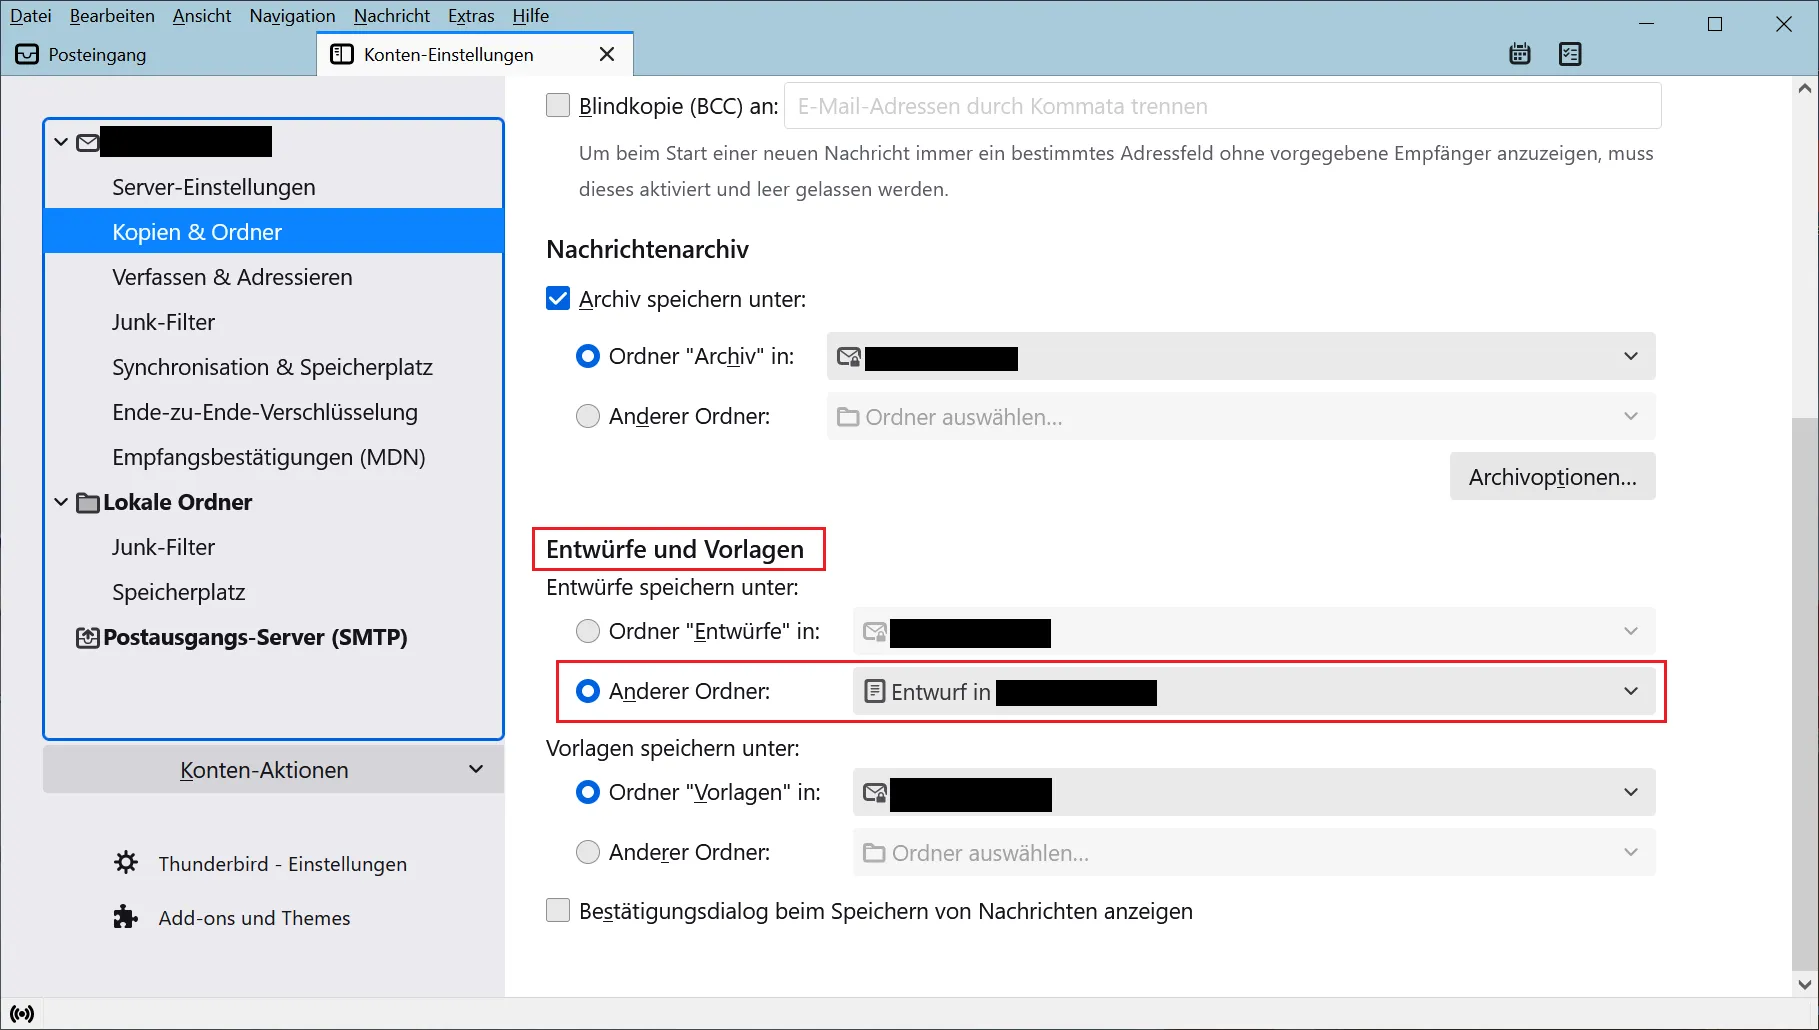This screenshot has width=1819, height=1030.
Task: Maximize the Thunderbird window
Action: [x=1715, y=23]
